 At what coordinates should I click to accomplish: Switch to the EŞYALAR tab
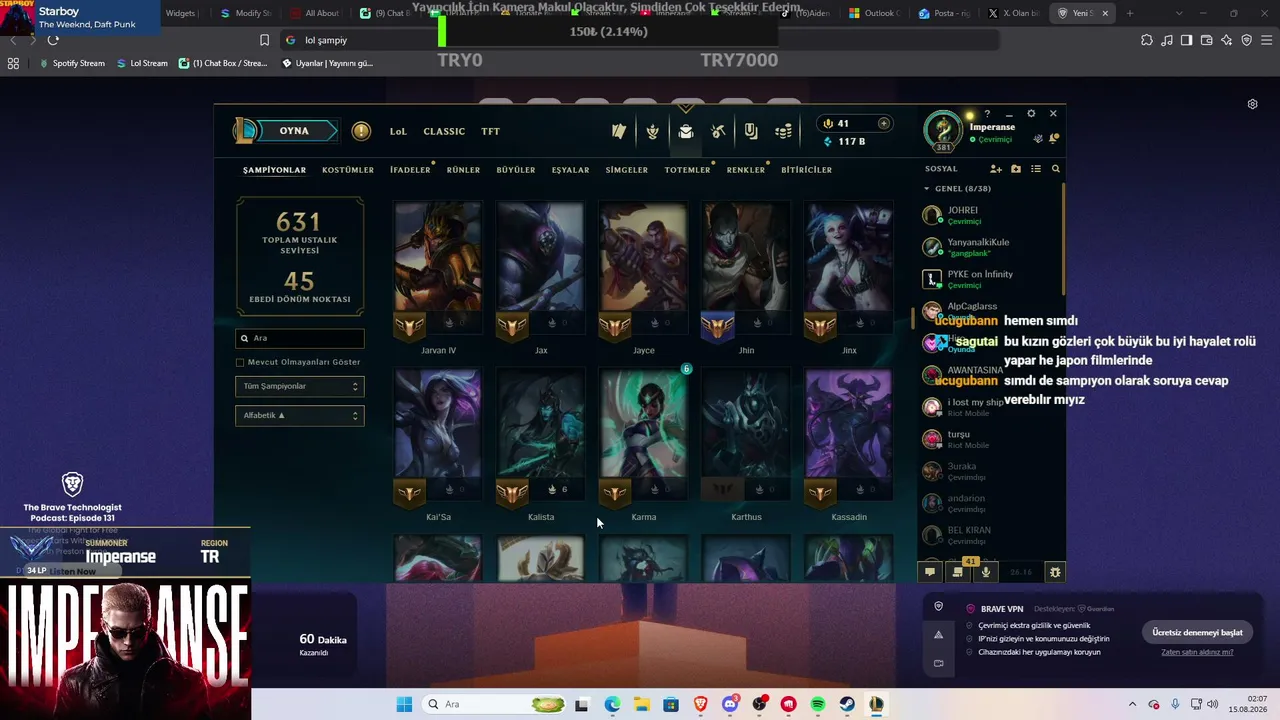coord(570,170)
